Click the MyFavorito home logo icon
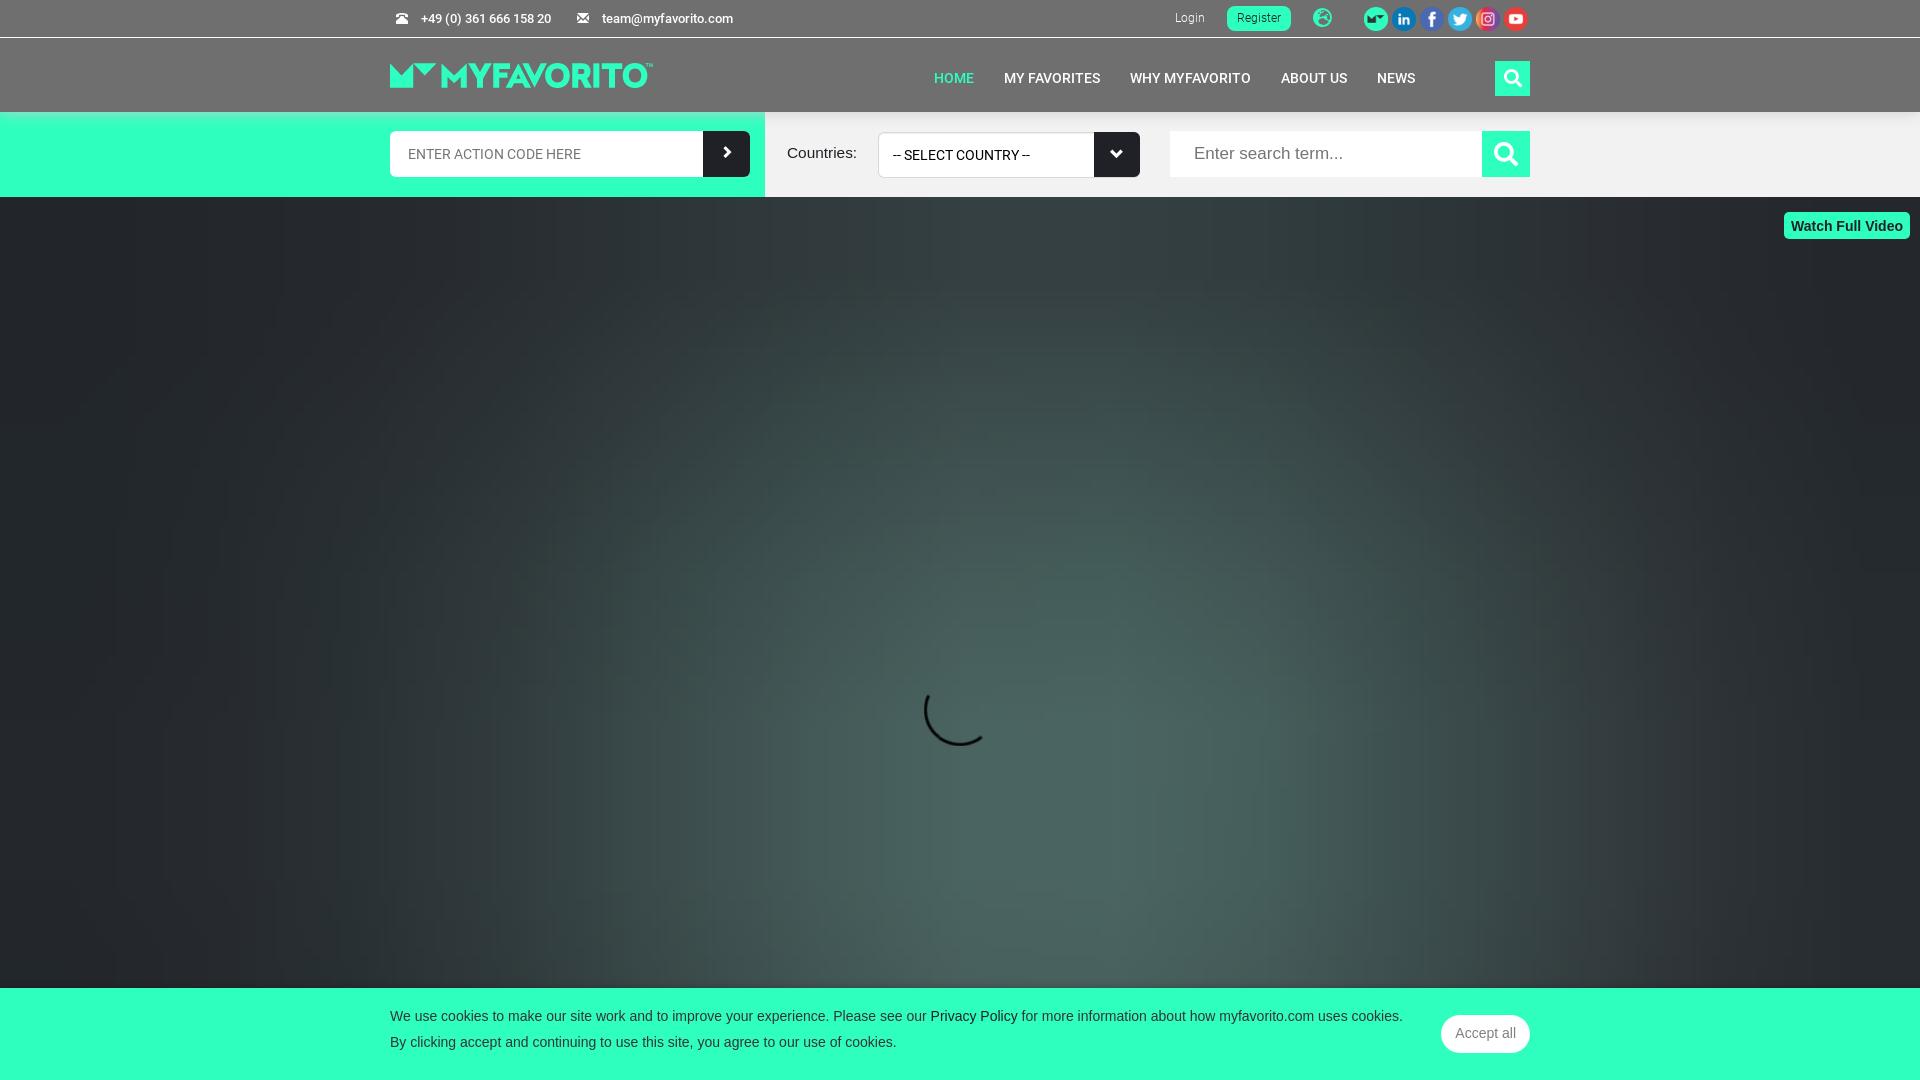The image size is (1920, 1080). click(521, 75)
